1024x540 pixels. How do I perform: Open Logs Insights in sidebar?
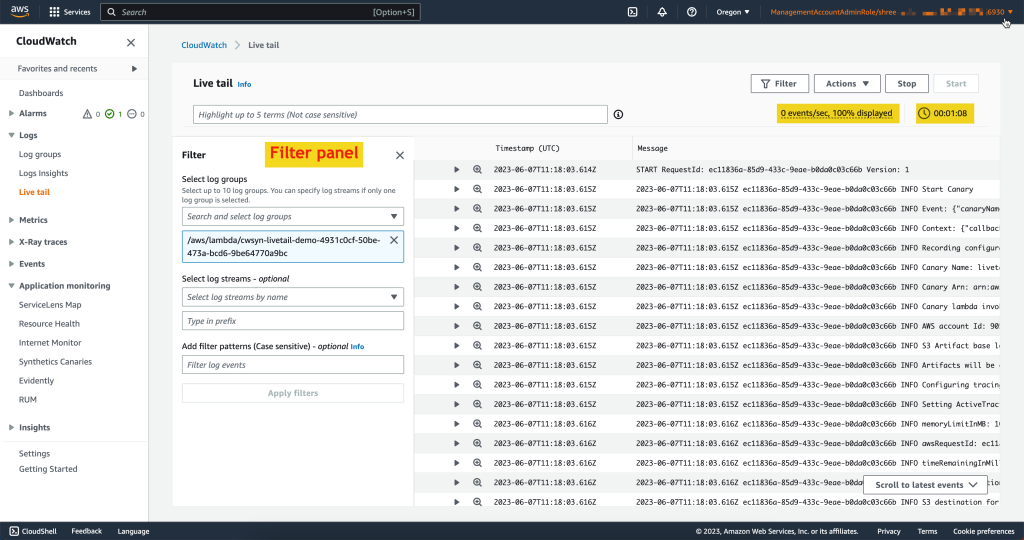click(x=43, y=174)
